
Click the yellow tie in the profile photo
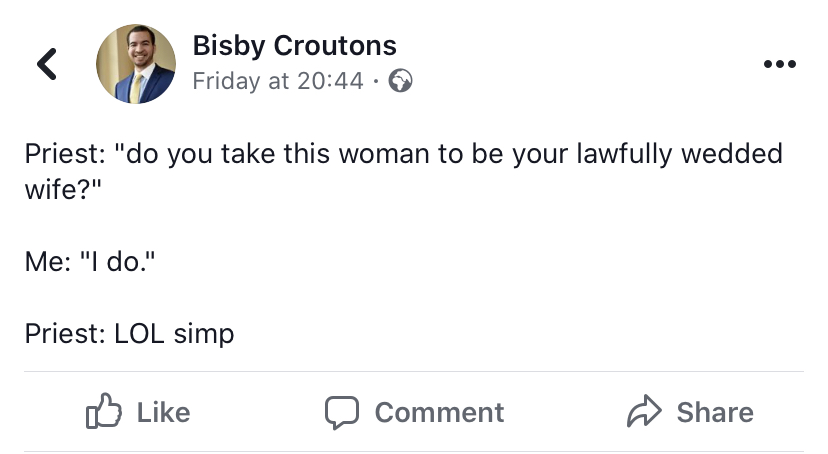coord(136,88)
